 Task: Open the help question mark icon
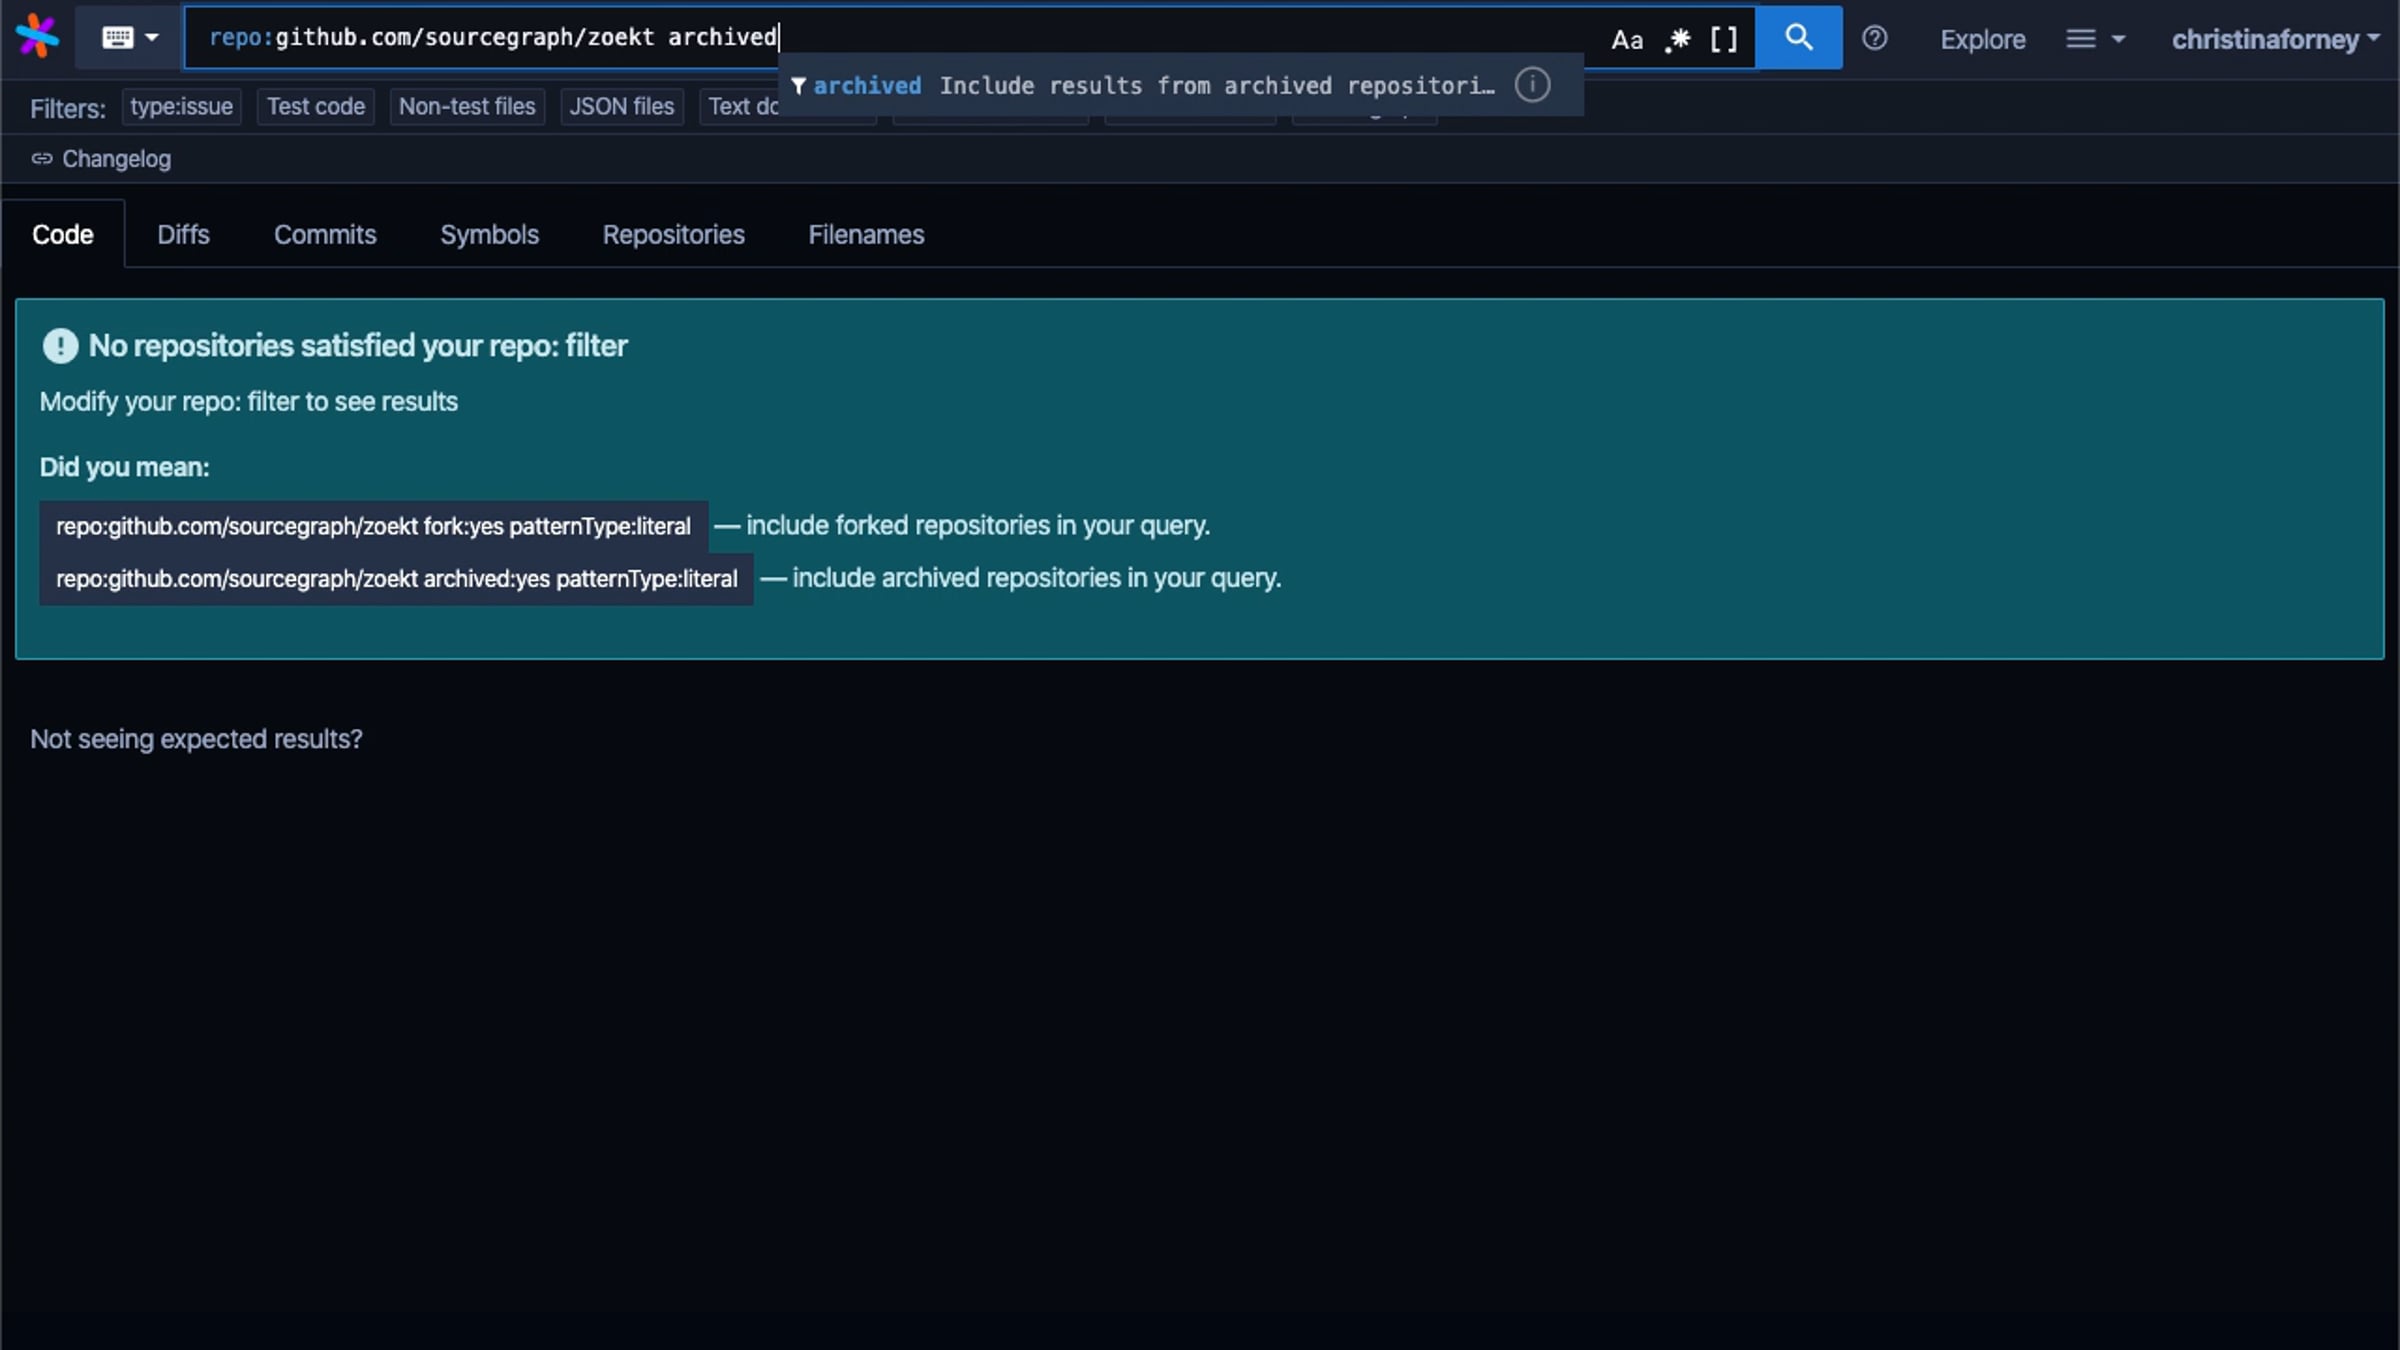(1875, 39)
